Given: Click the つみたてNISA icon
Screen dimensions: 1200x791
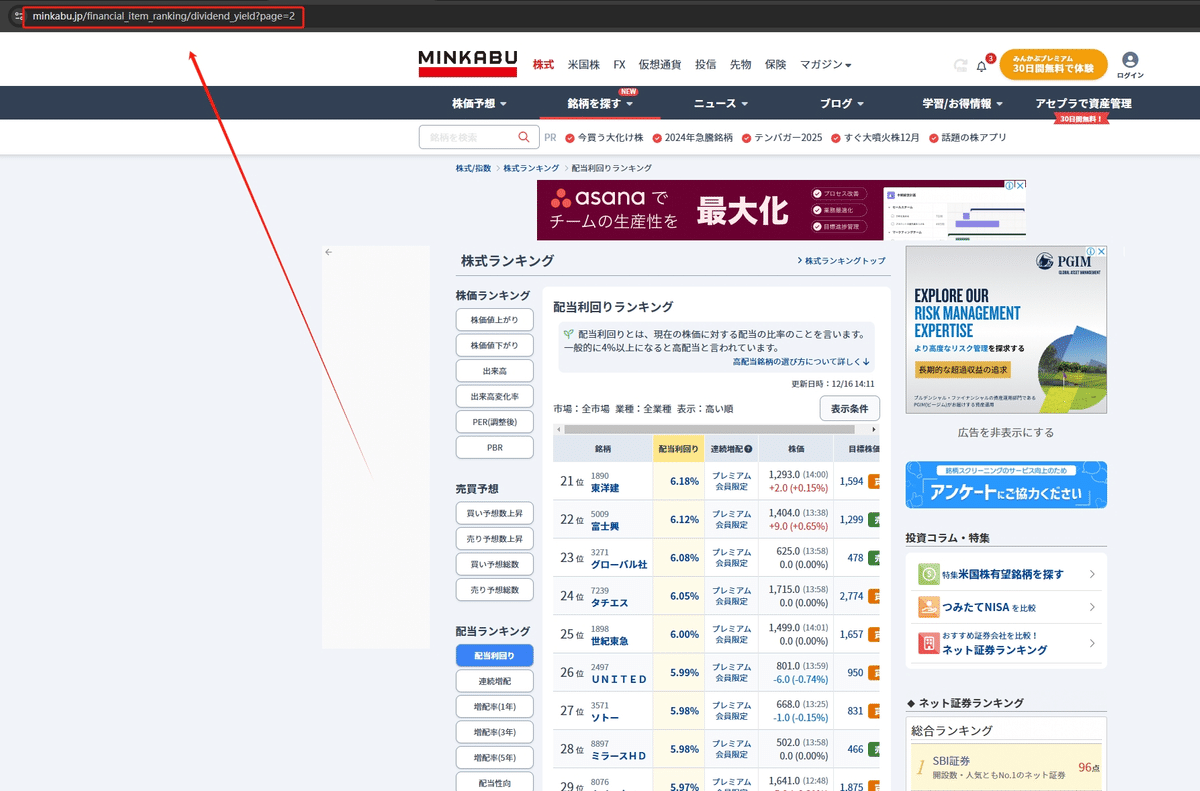Looking at the screenshot, I should (x=930, y=607).
